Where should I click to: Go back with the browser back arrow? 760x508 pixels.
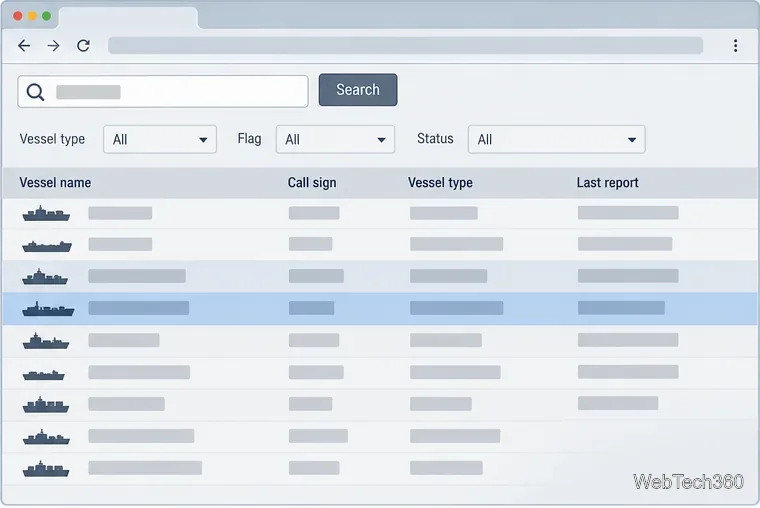[x=24, y=46]
